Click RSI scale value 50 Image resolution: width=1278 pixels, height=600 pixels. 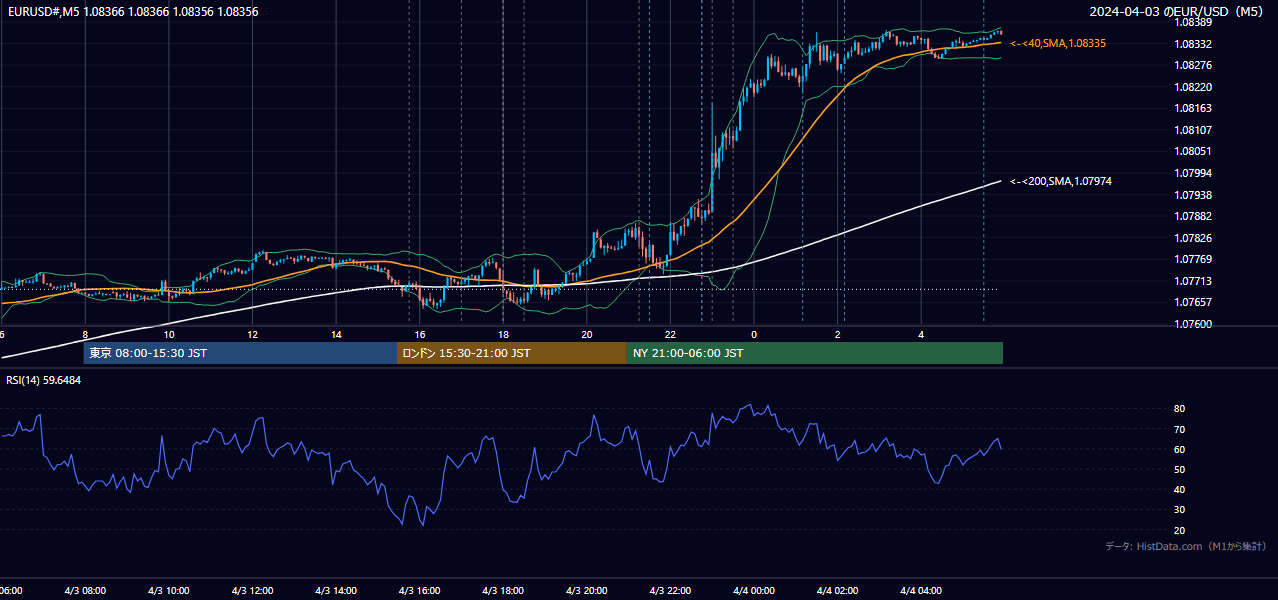click(x=1179, y=469)
